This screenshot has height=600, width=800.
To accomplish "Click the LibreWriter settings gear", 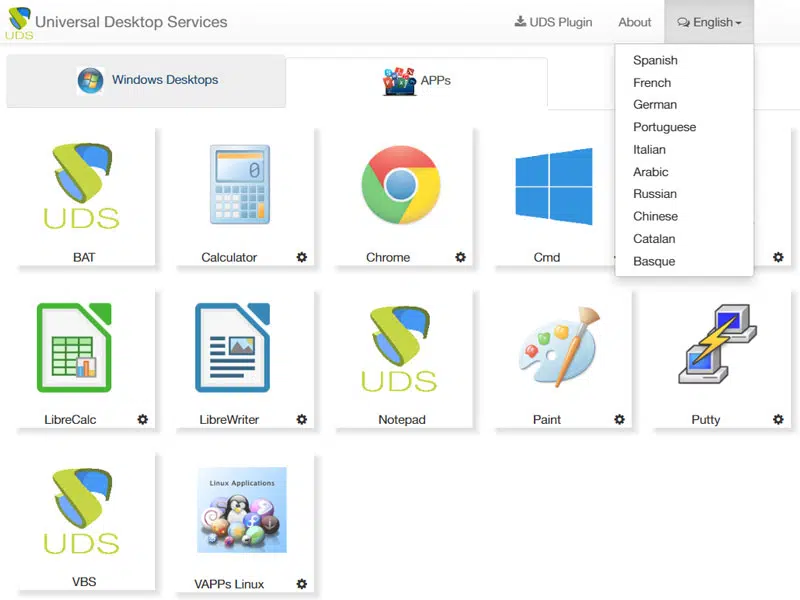I will (x=302, y=419).
